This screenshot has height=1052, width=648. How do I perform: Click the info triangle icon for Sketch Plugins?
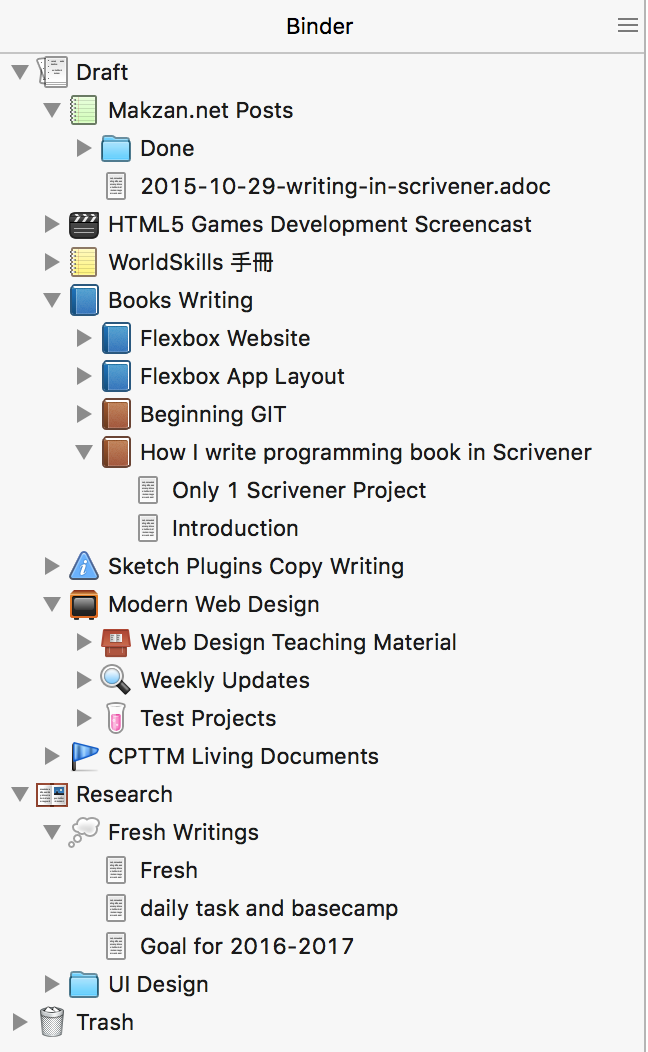[84, 566]
